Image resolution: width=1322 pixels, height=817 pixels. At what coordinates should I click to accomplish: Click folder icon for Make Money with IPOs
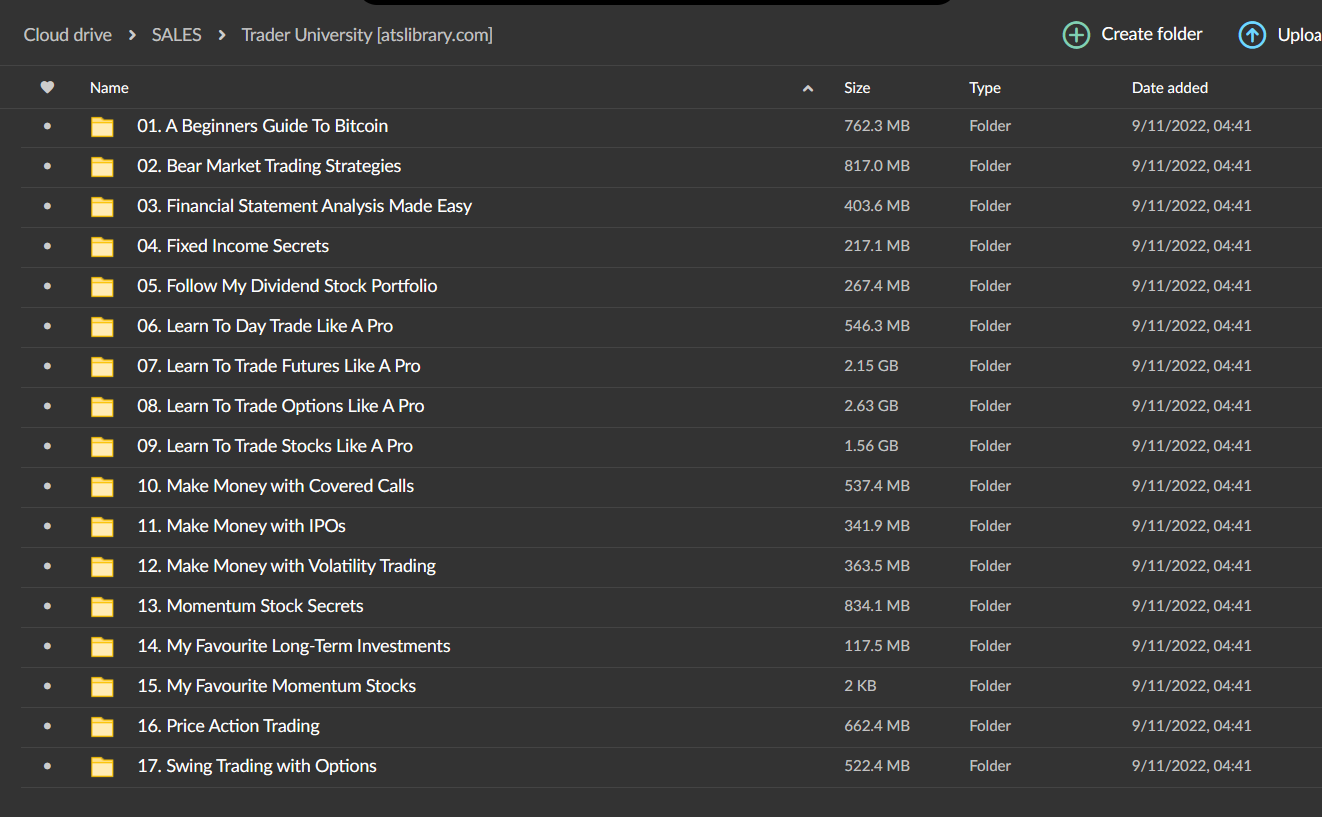[102, 527]
